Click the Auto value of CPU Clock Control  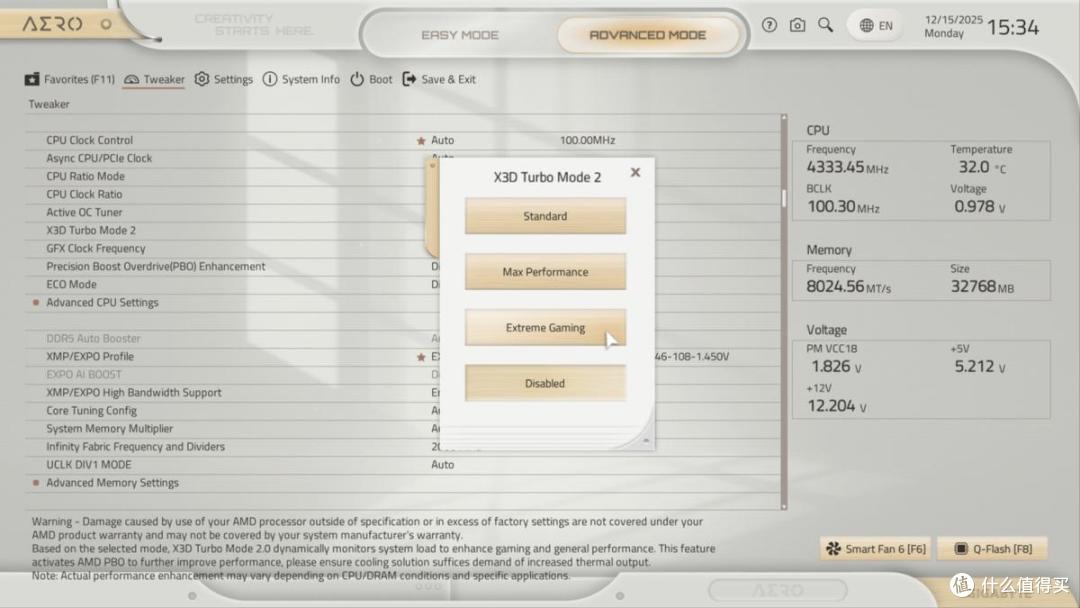442,140
